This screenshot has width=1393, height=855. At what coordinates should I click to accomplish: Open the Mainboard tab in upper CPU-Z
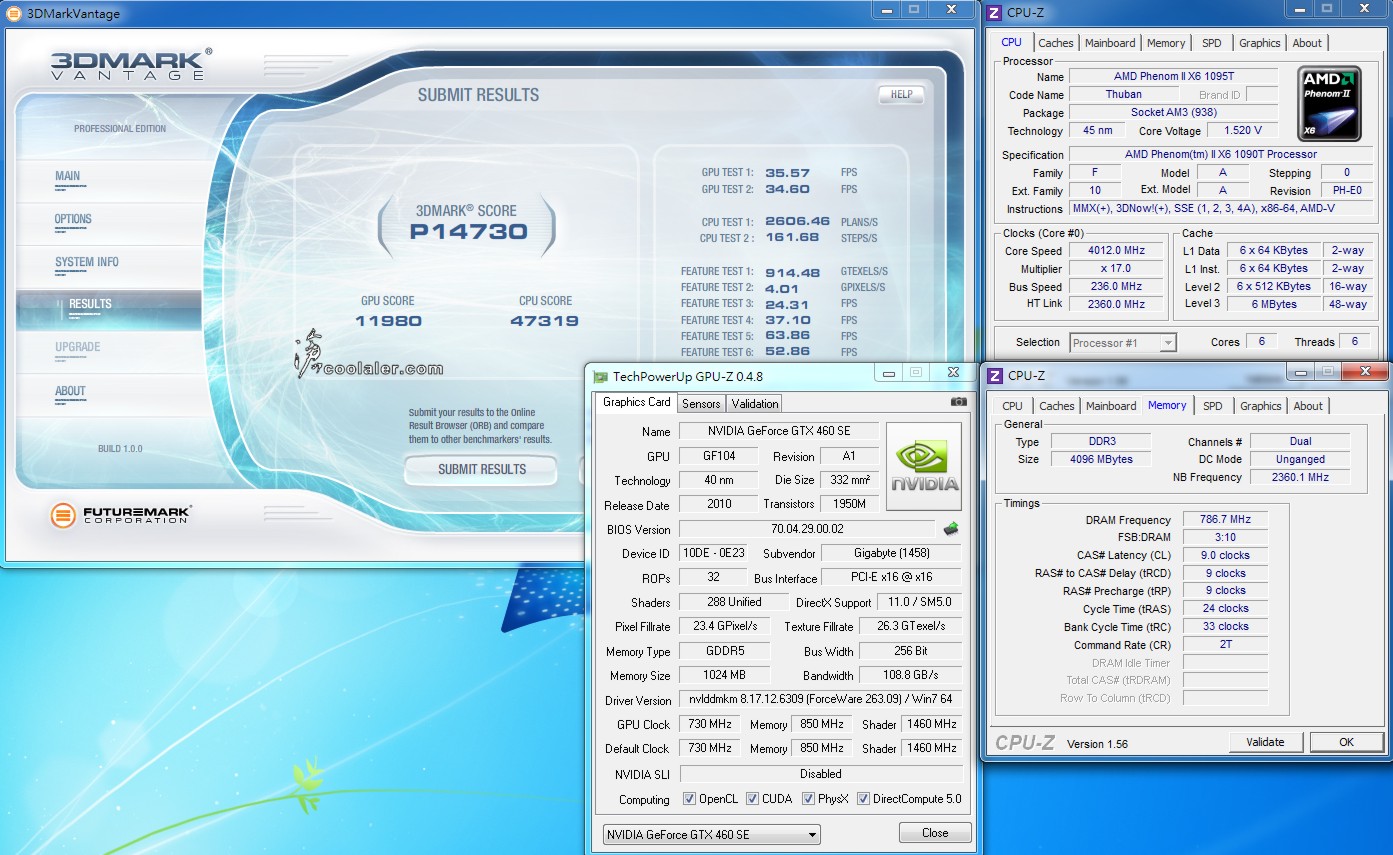click(x=1110, y=43)
